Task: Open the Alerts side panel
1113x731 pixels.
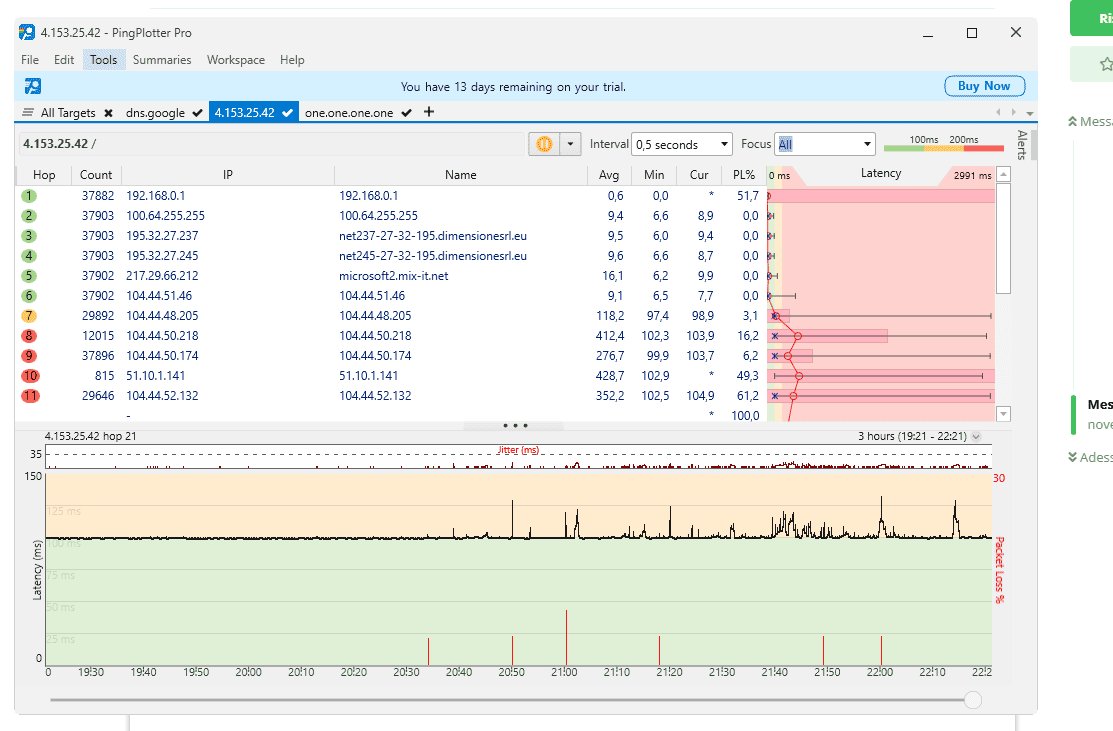Action: (x=1021, y=145)
